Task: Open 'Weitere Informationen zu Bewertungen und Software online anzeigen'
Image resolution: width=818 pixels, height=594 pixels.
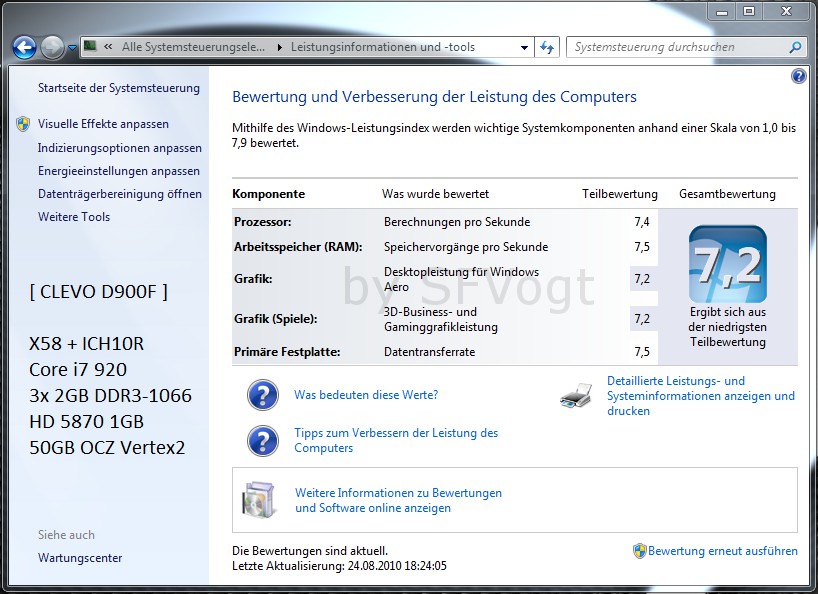Action: tap(398, 500)
